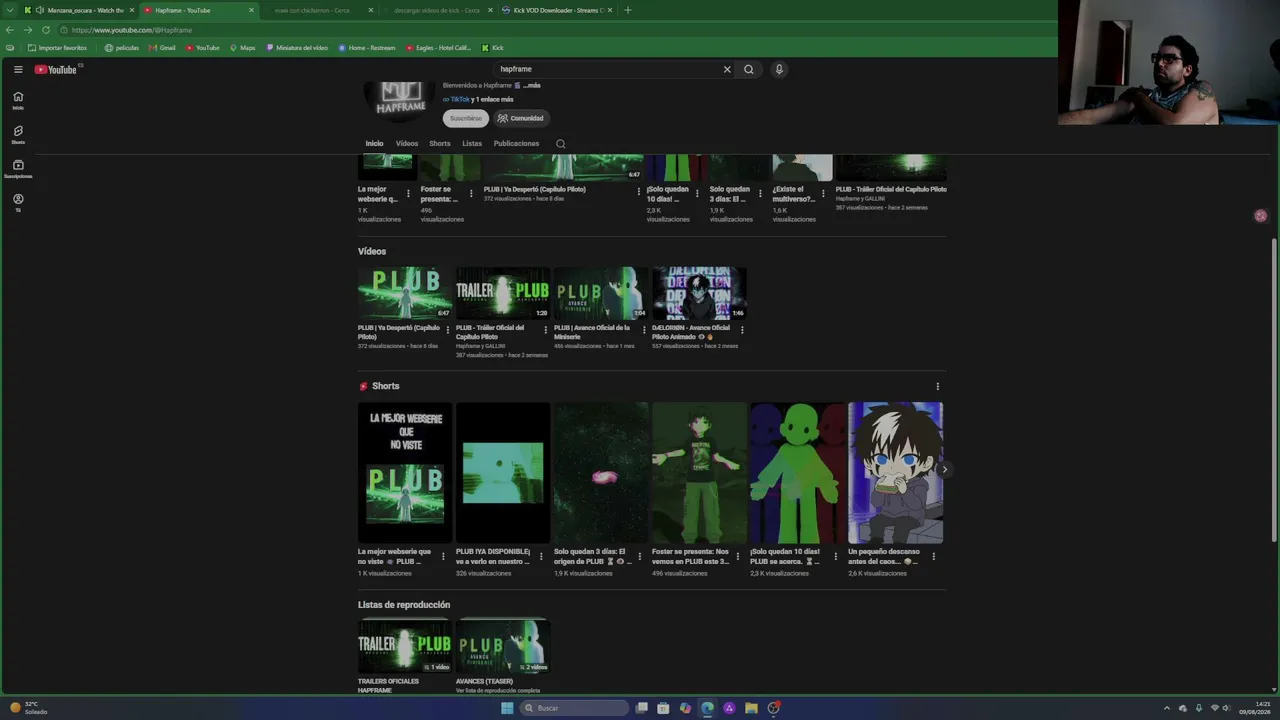Start voice search with the microphone
The width and height of the screenshot is (1280, 720).
[779, 69]
